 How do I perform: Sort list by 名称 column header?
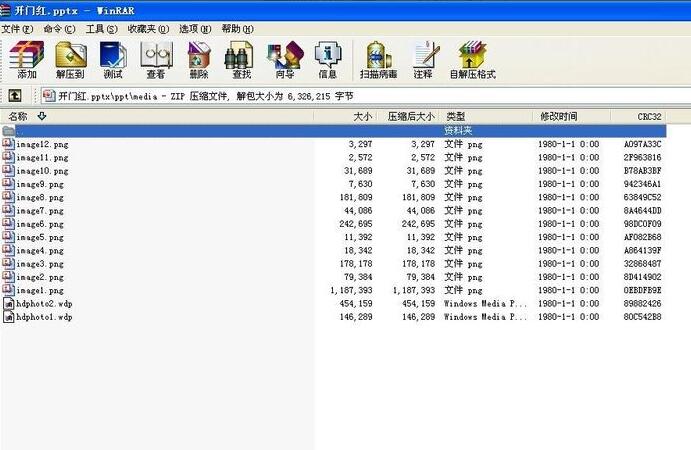(19, 117)
